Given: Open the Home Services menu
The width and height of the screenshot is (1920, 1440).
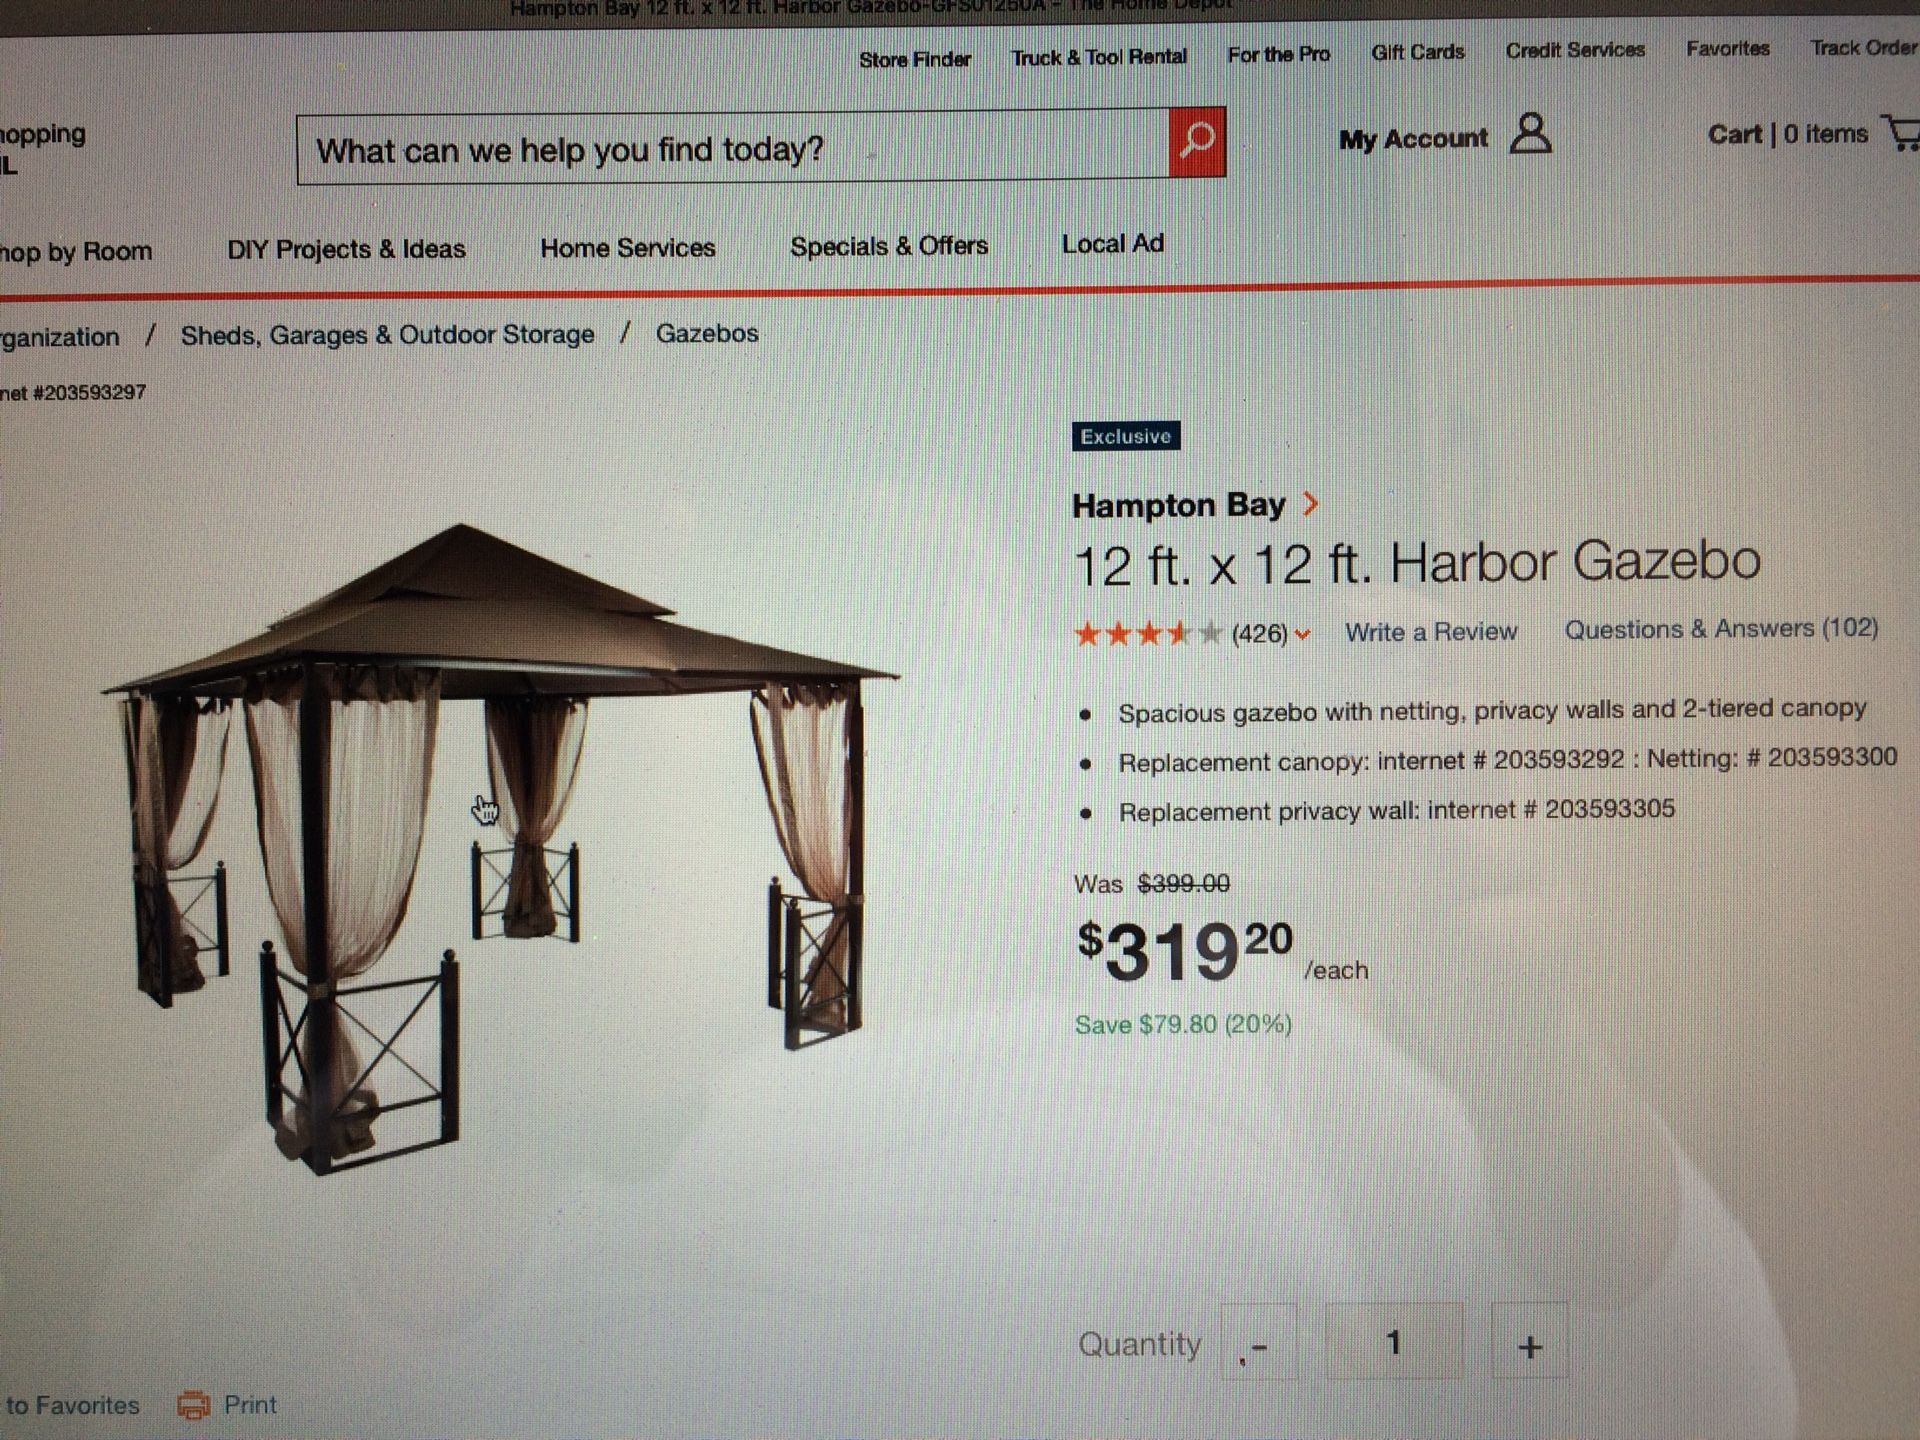Looking at the screenshot, I should coord(627,248).
